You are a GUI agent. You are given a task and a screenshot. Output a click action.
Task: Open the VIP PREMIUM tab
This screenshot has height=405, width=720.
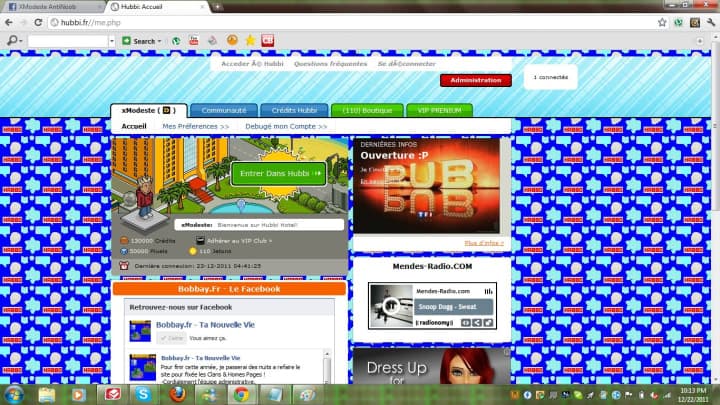(439, 111)
